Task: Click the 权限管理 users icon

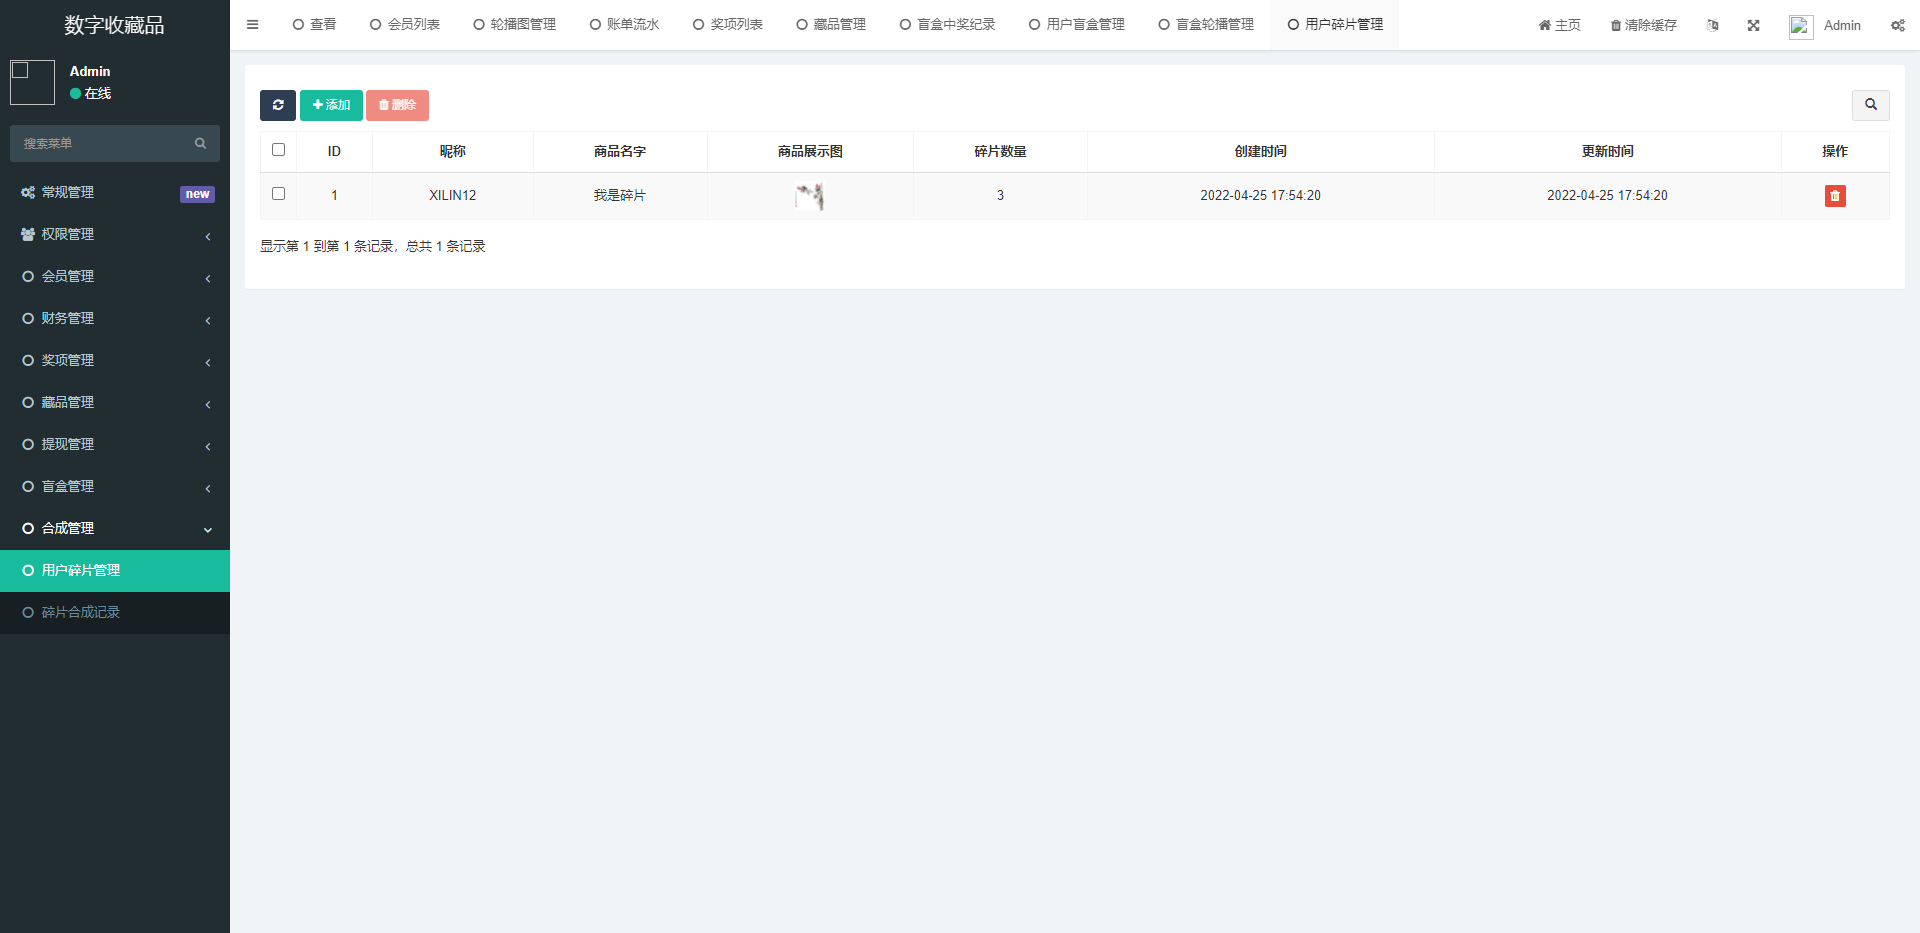Action: coord(28,234)
